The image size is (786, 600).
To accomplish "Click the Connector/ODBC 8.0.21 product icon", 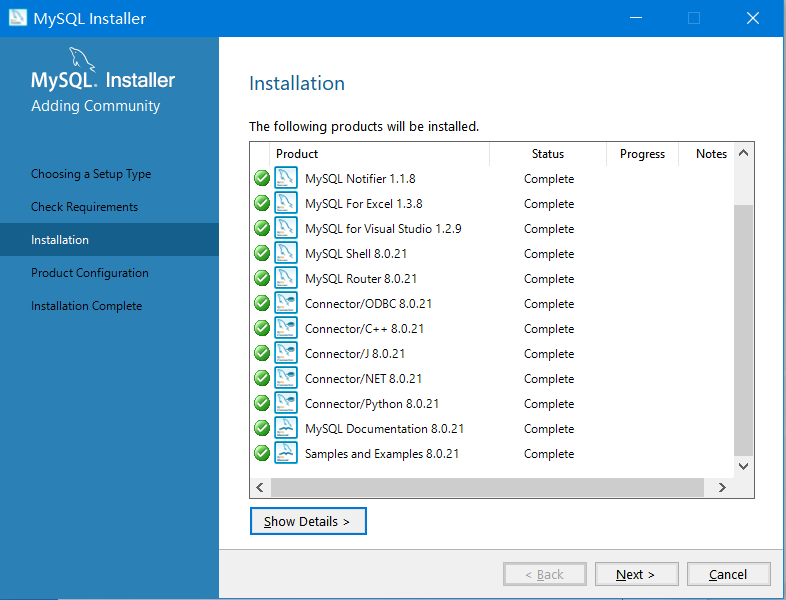I will click(x=286, y=304).
